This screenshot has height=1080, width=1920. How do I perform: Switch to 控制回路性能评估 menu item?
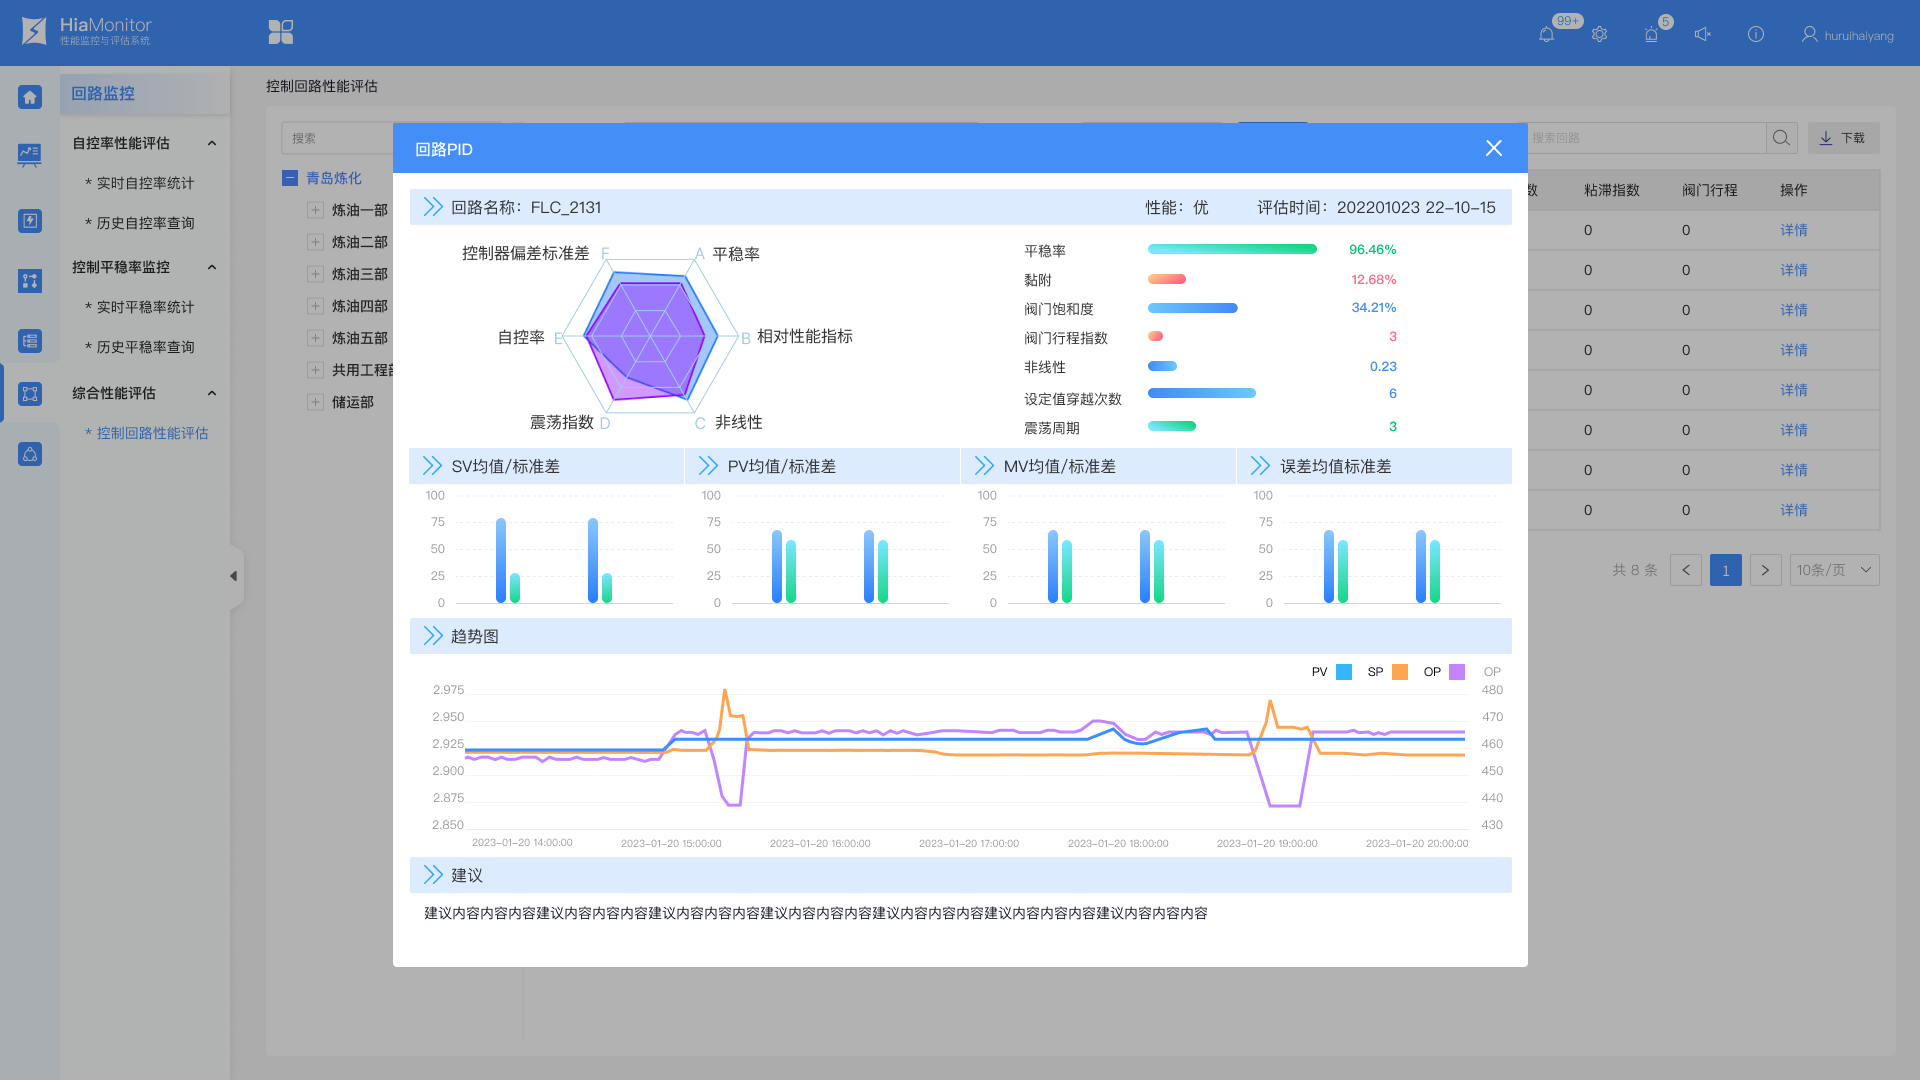pyautogui.click(x=147, y=433)
